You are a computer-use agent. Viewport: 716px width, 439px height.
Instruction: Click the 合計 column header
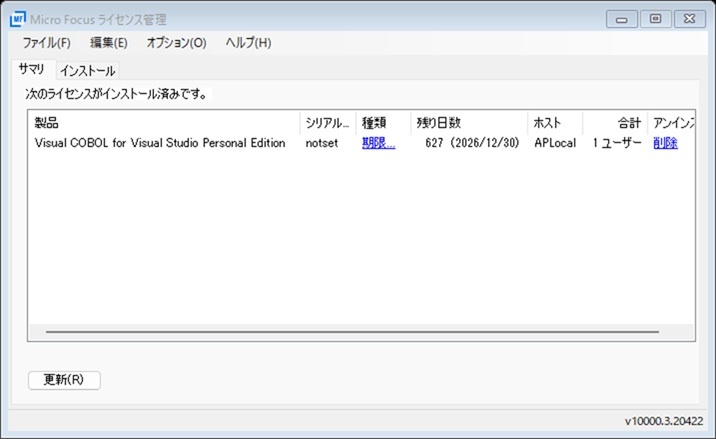(x=615, y=122)
